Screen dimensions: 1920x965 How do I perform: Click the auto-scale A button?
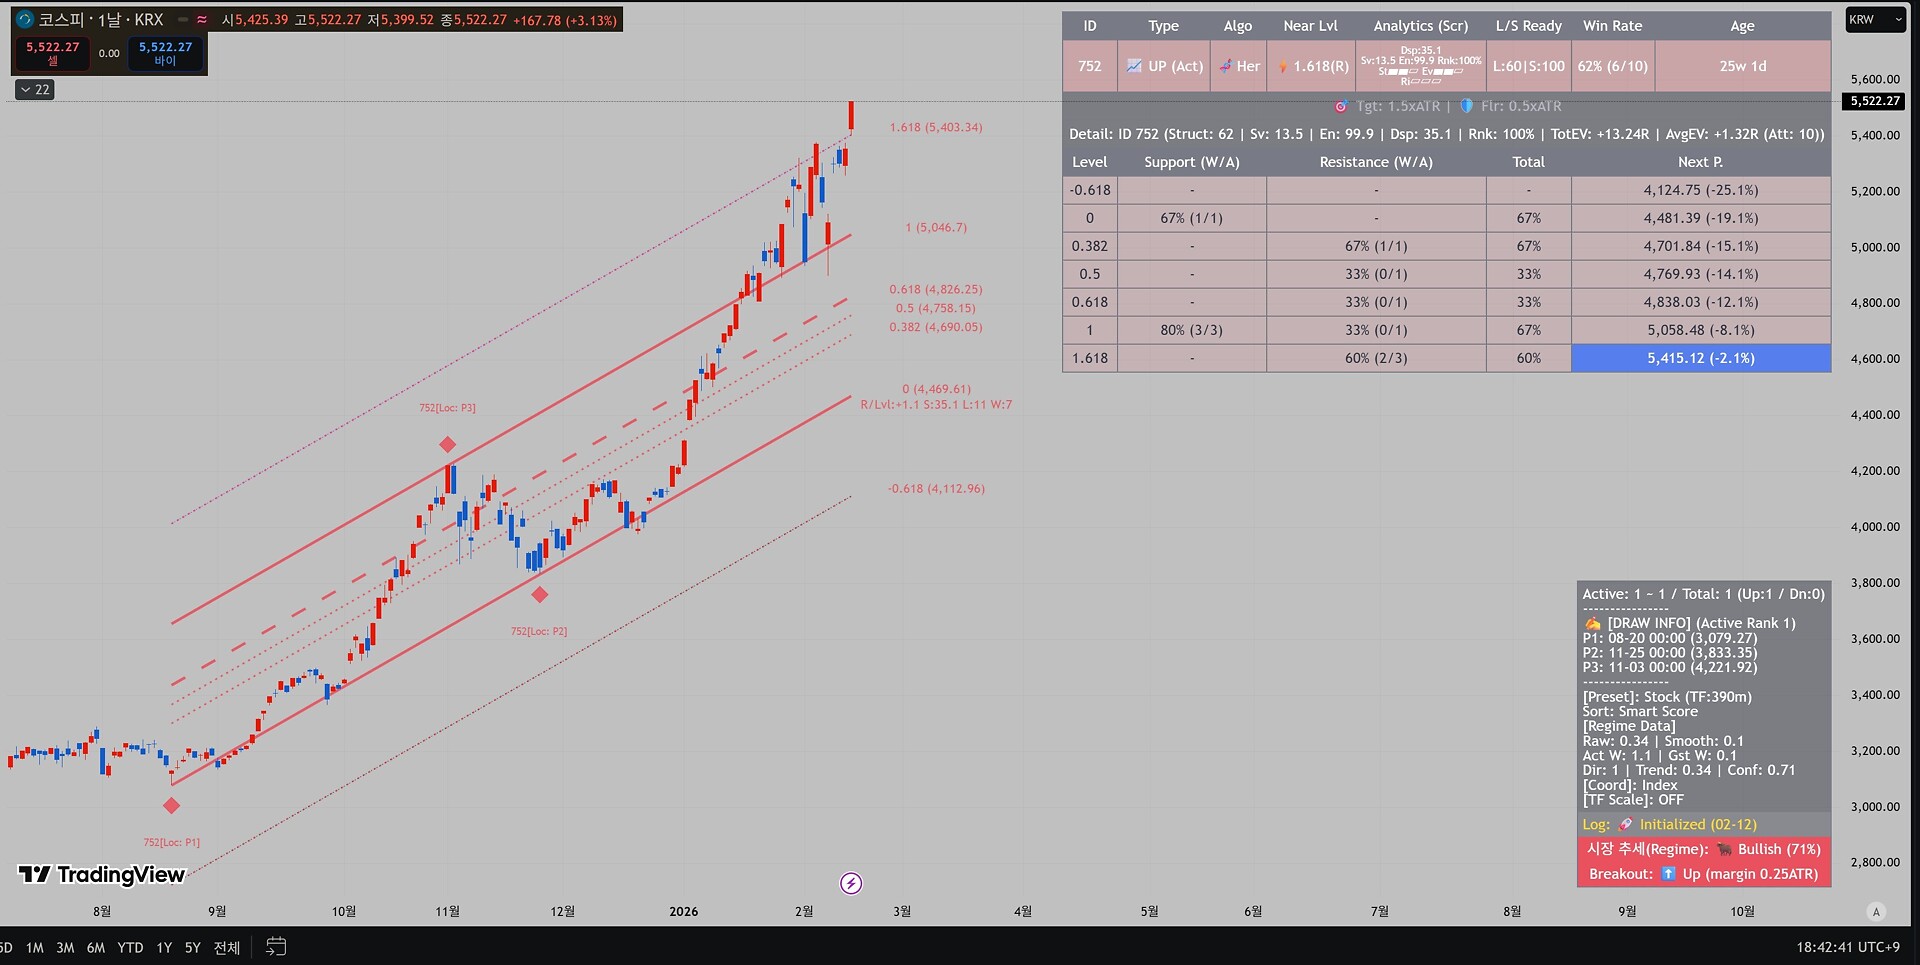pos(1876,911)
